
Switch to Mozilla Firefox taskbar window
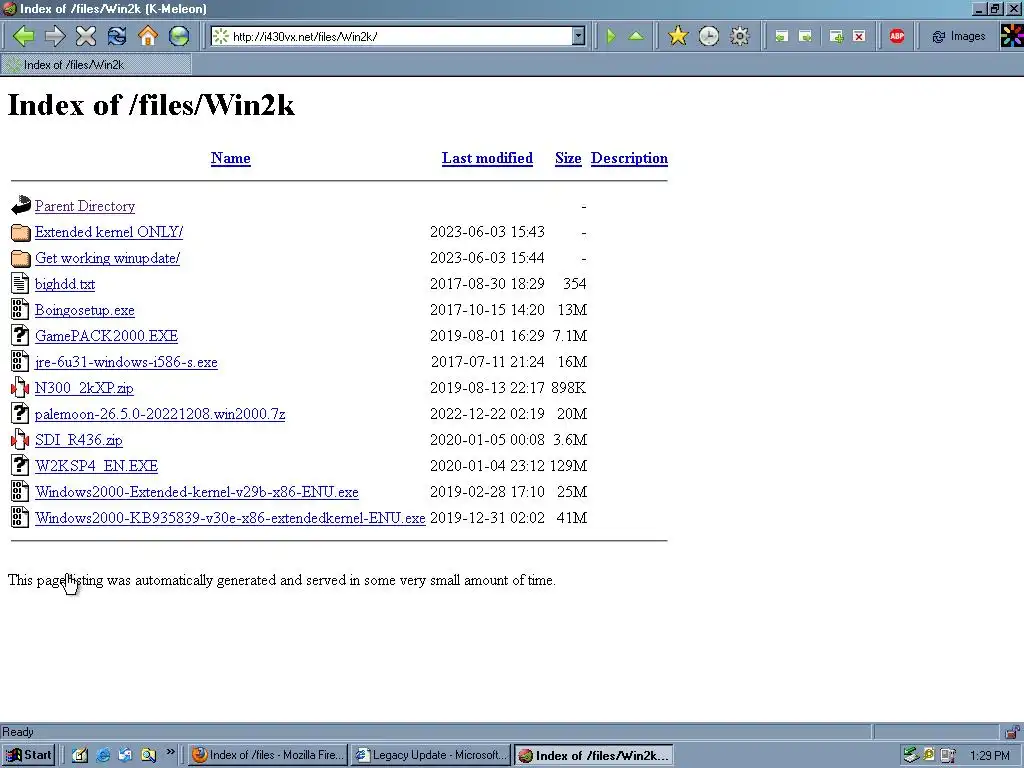(268, 755)
